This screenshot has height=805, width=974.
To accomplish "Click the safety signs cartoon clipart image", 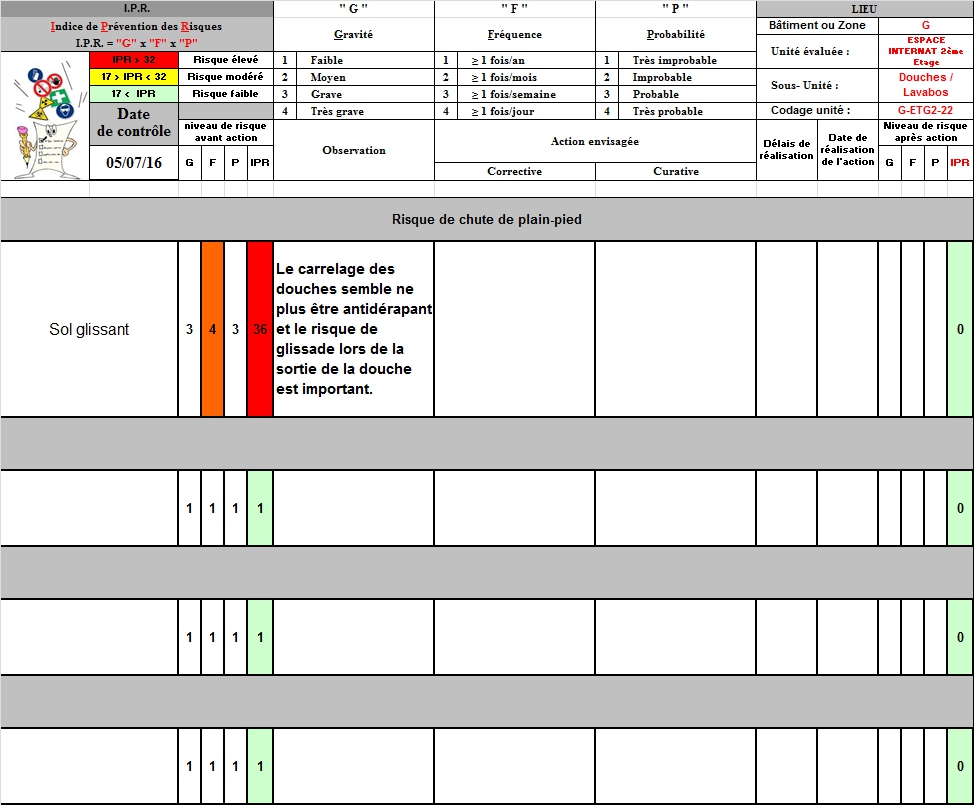I will tap(44, 116).
